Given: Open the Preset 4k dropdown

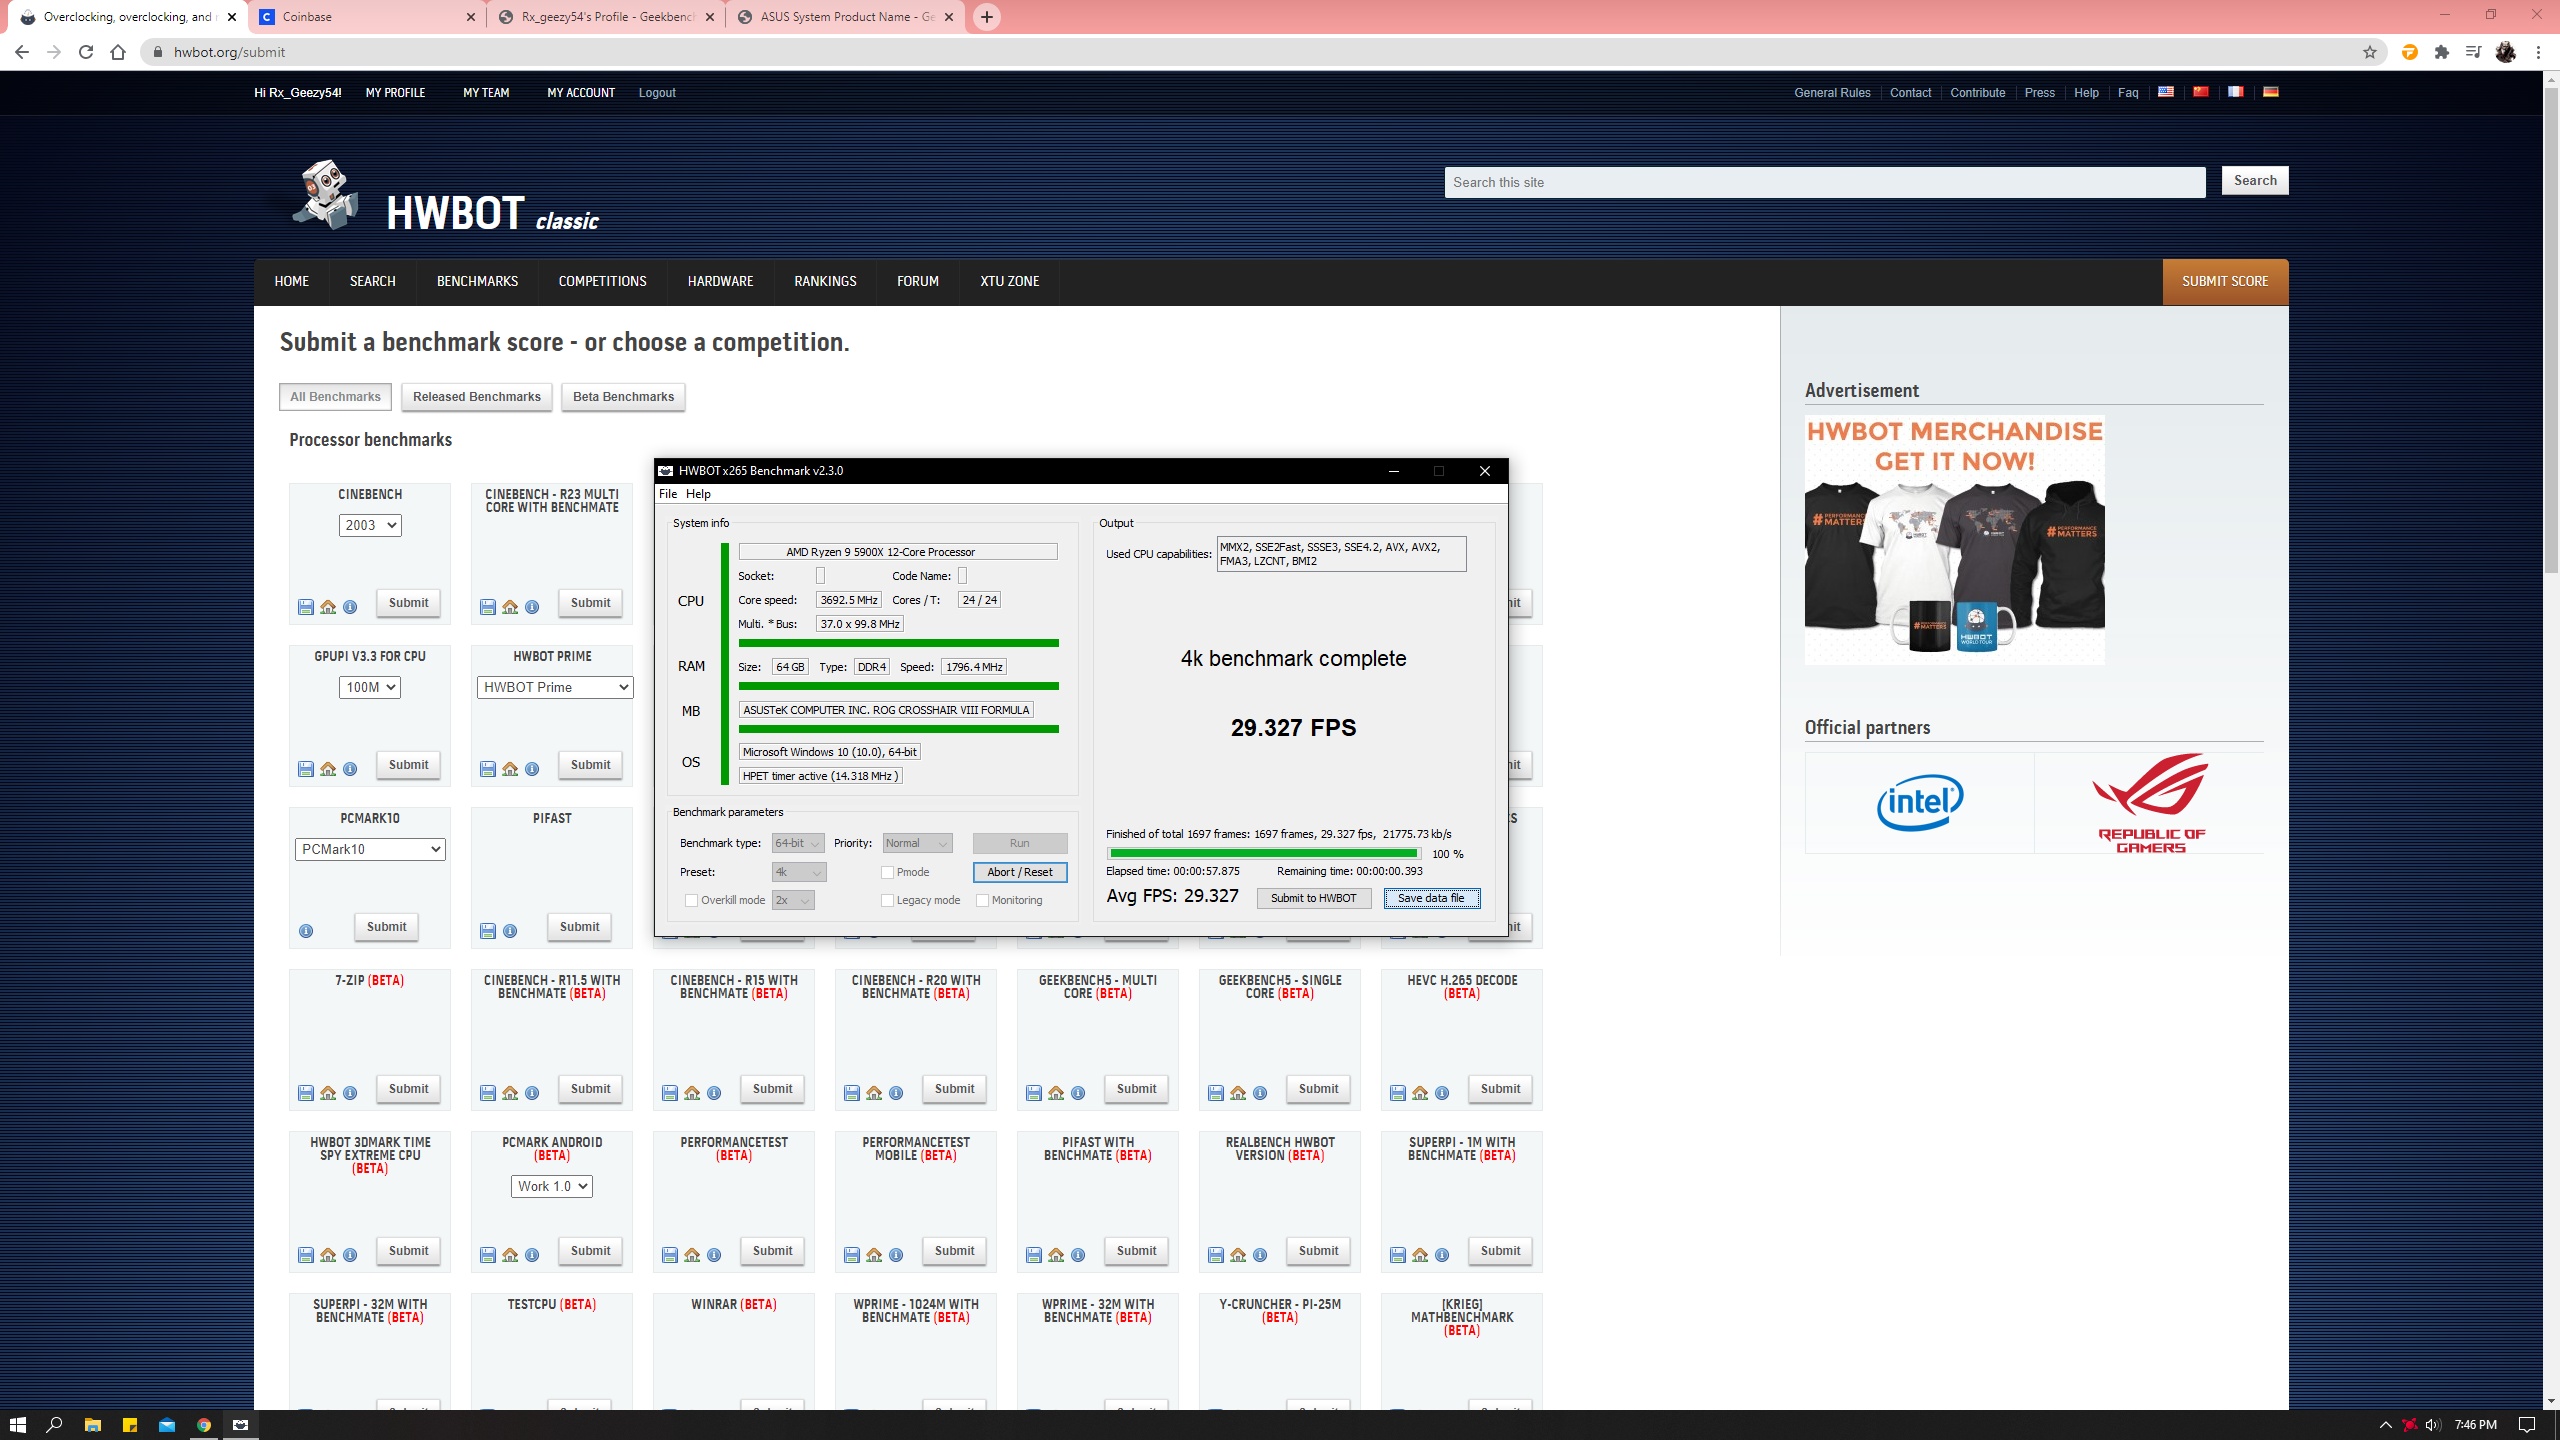Looking at the screenshot, I should 798,872.
